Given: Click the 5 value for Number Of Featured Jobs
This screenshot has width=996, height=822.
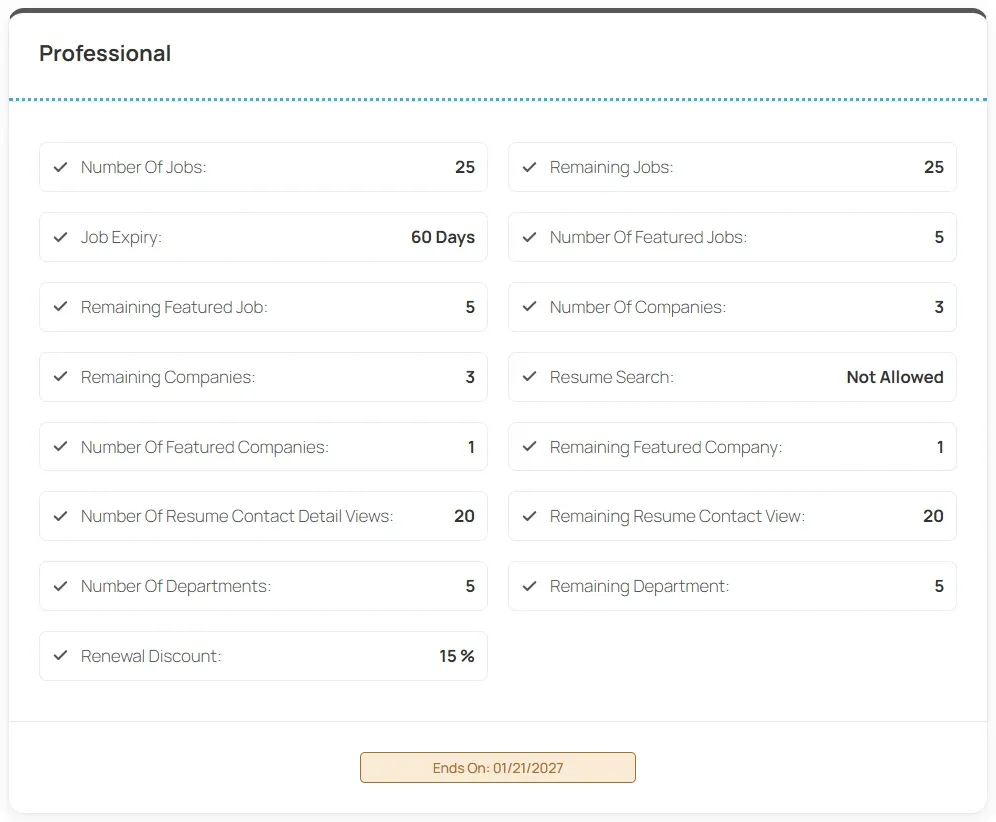Looking at the screenshot, I should tap(939, 237).
